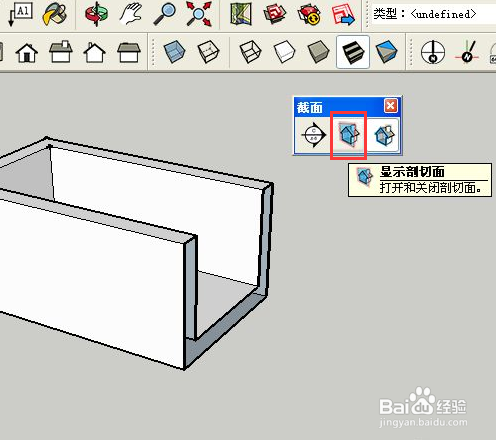Screen dimensions: 496x440
Task: Activate the Pan hand tool
Action: click(x=131, y=14)
